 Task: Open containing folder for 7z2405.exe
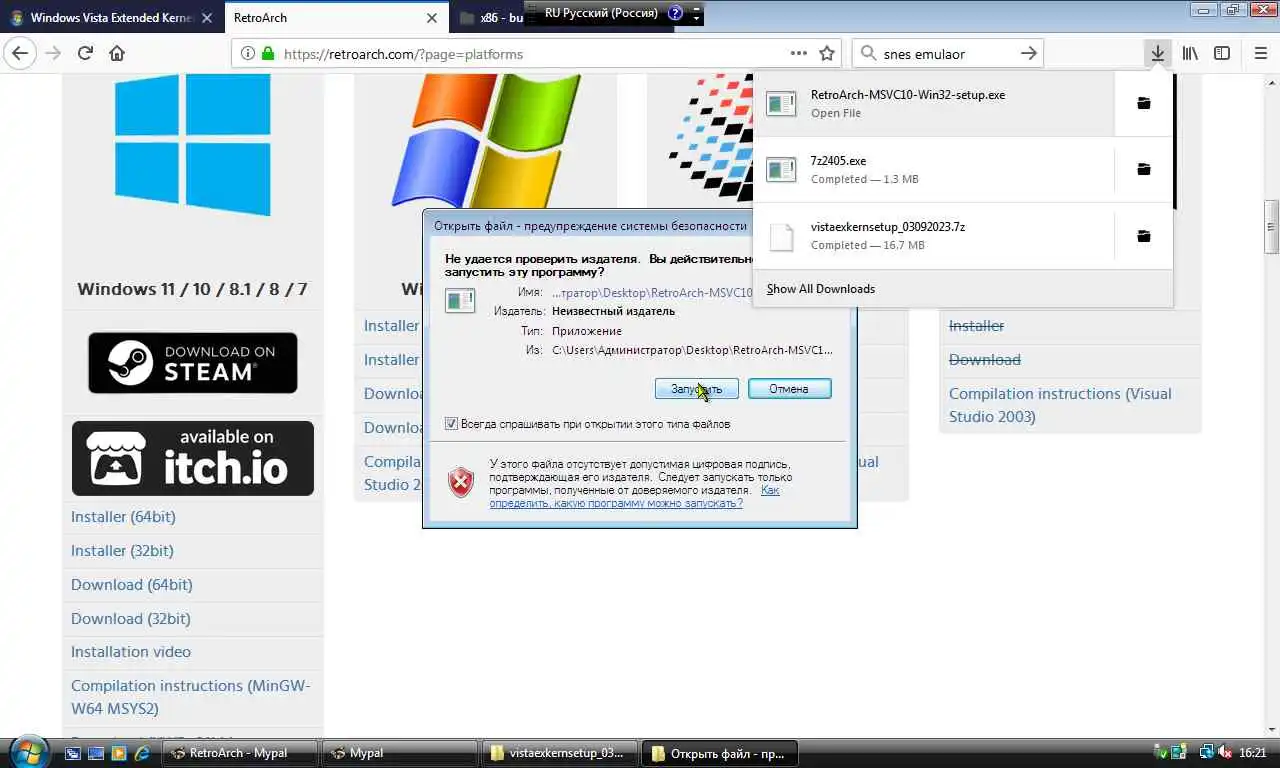point(1144,169)
